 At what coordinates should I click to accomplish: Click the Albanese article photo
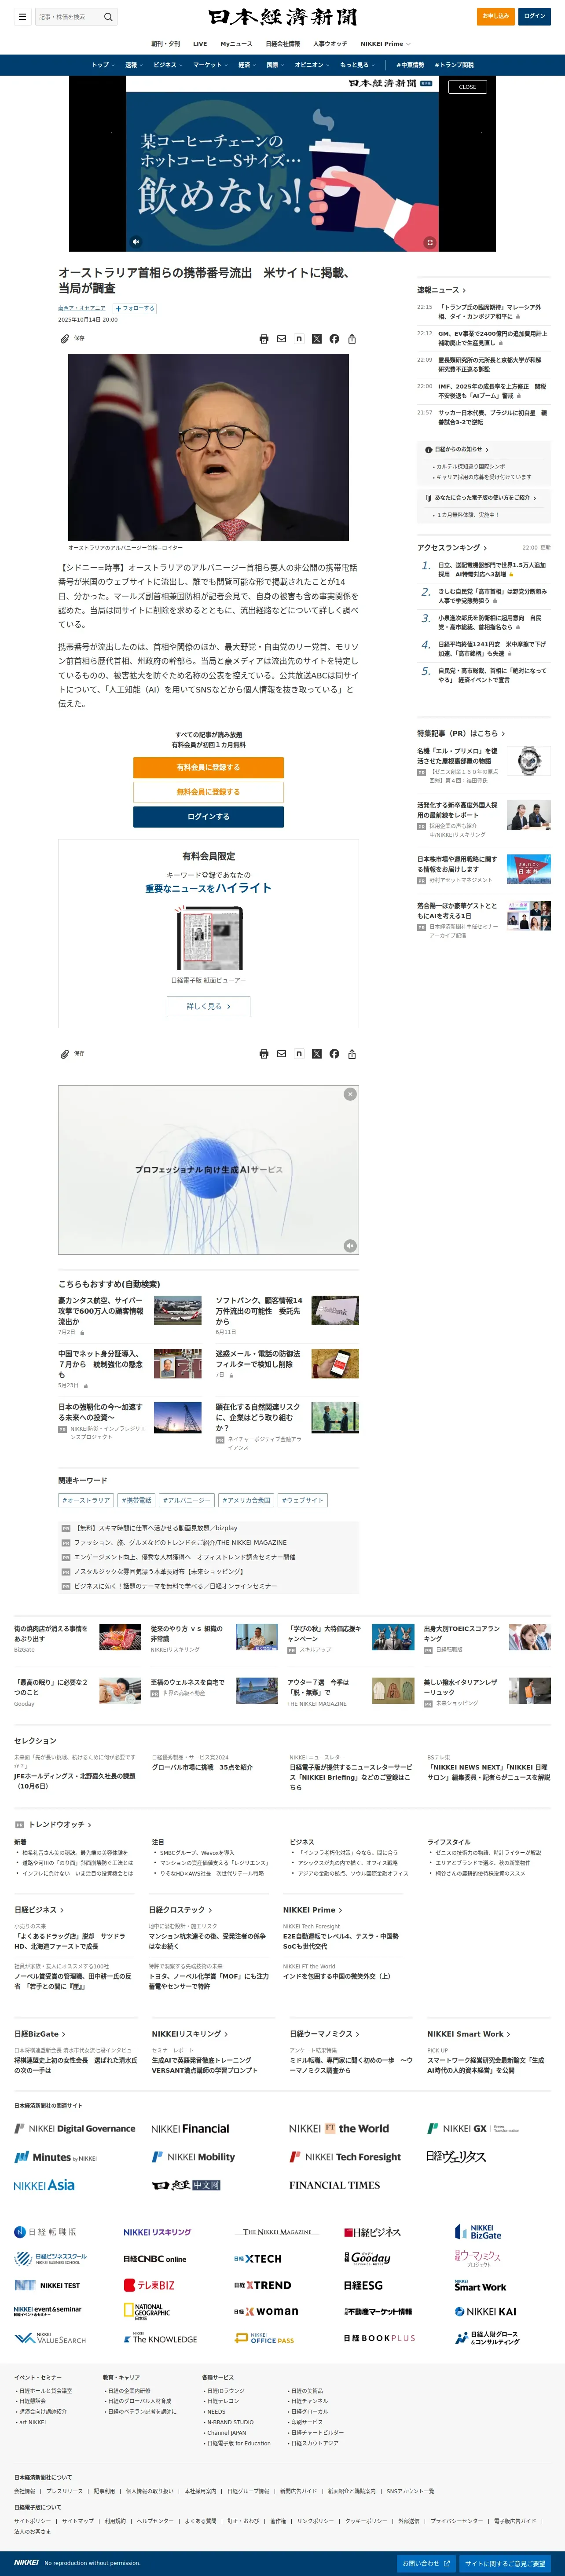(x=208, y=446)
